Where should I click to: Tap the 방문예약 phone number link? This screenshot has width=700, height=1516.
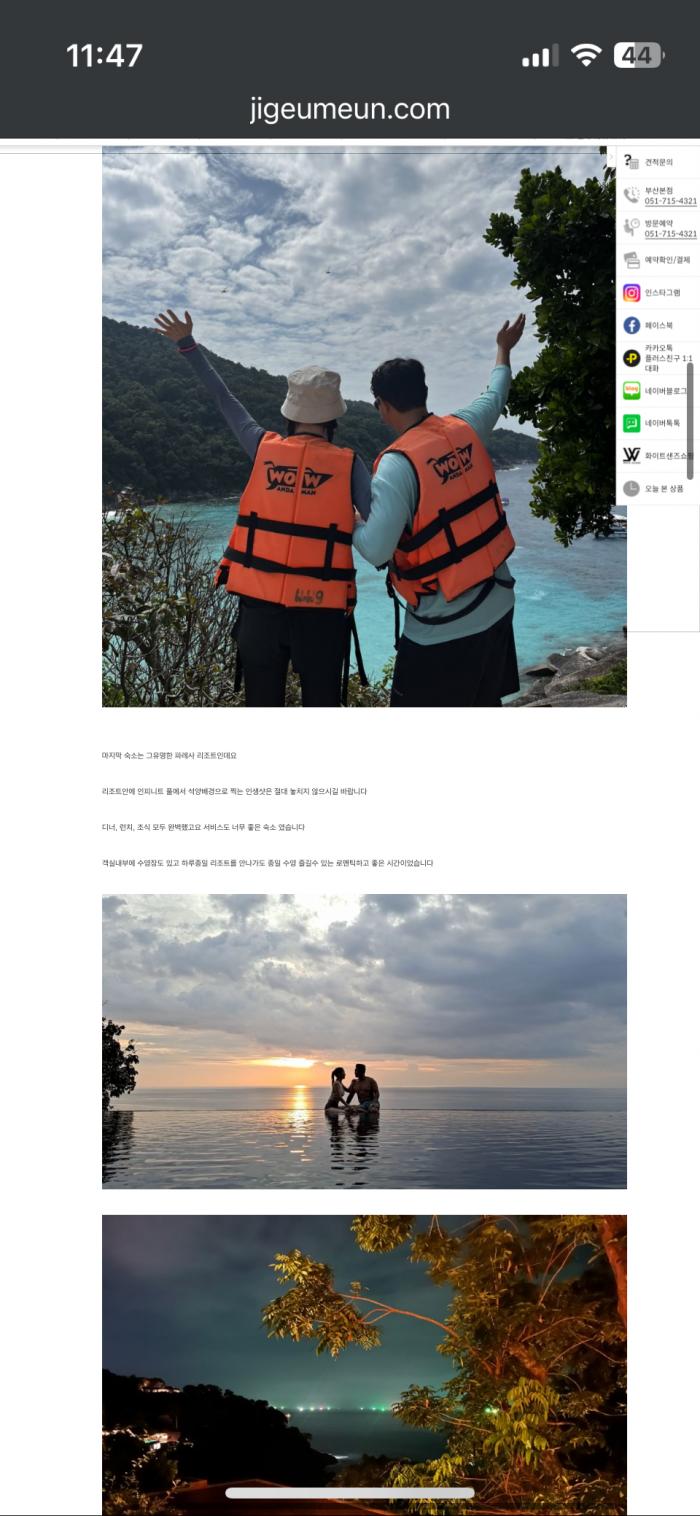[x=670, y=234]
